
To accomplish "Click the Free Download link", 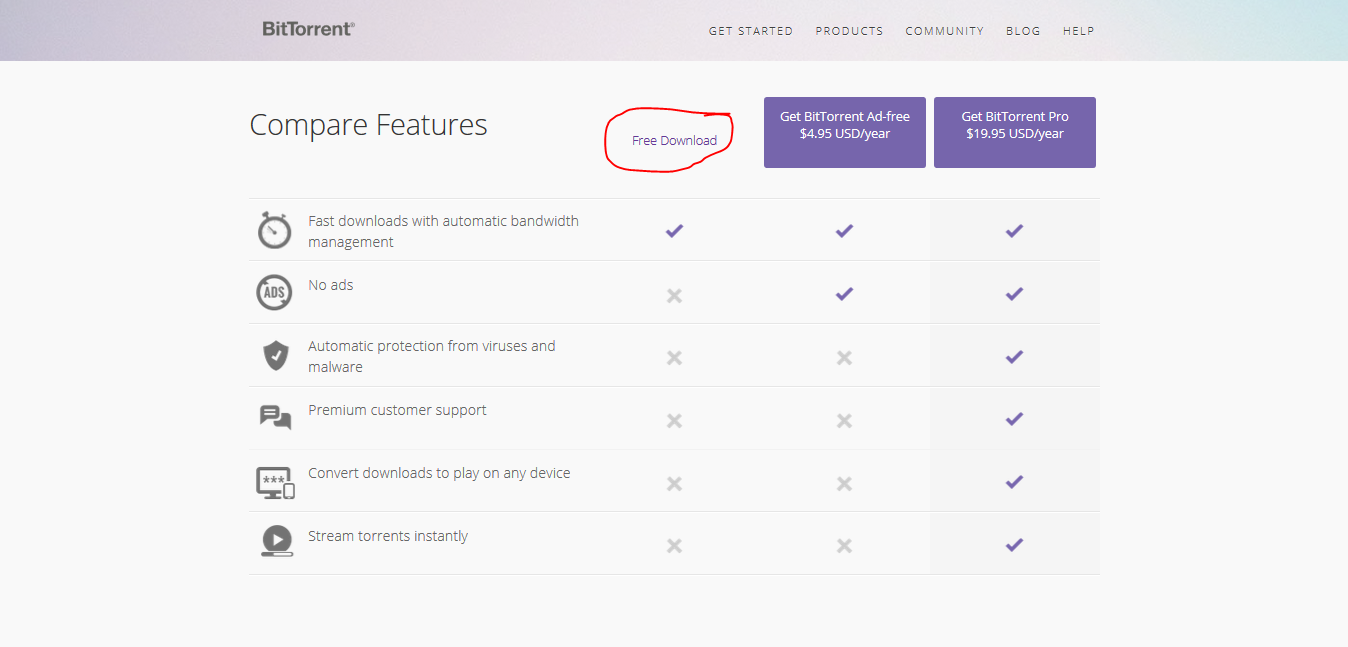I will (x=674, y=141).
